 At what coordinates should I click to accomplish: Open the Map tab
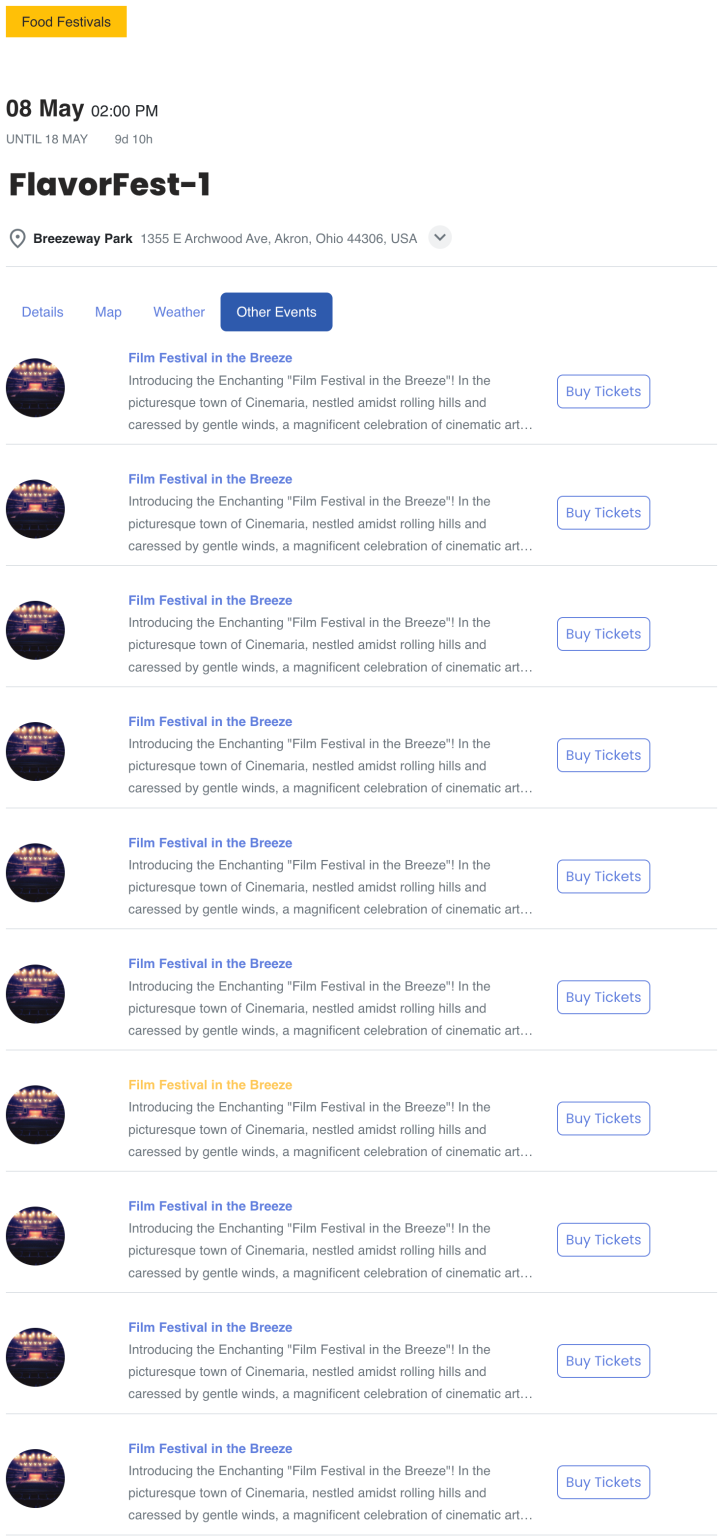108,312
